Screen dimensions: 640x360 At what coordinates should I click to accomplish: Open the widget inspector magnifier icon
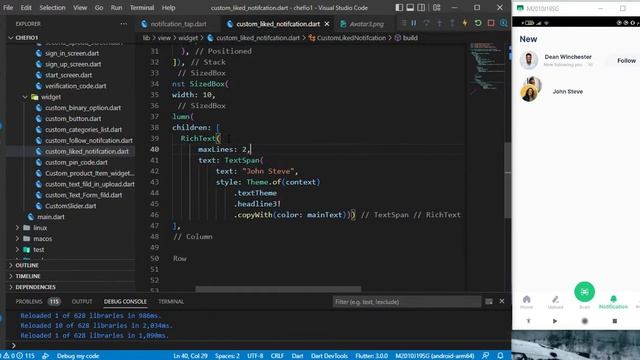[504, 23]
